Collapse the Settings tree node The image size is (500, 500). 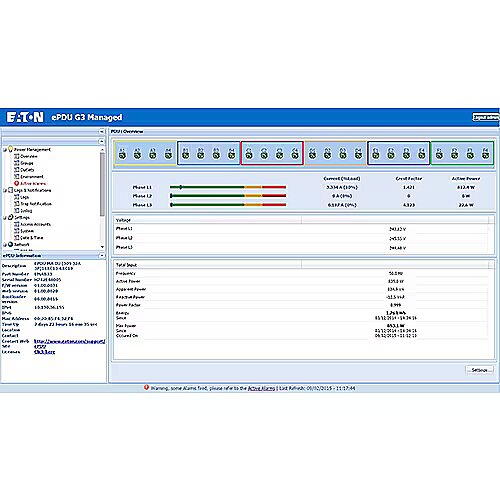click(x=5, y=217)
